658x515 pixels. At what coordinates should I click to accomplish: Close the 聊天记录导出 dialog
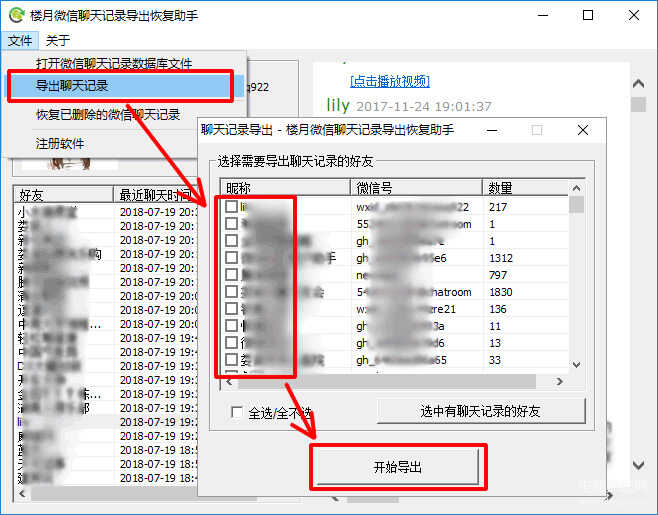coord(582,130)
